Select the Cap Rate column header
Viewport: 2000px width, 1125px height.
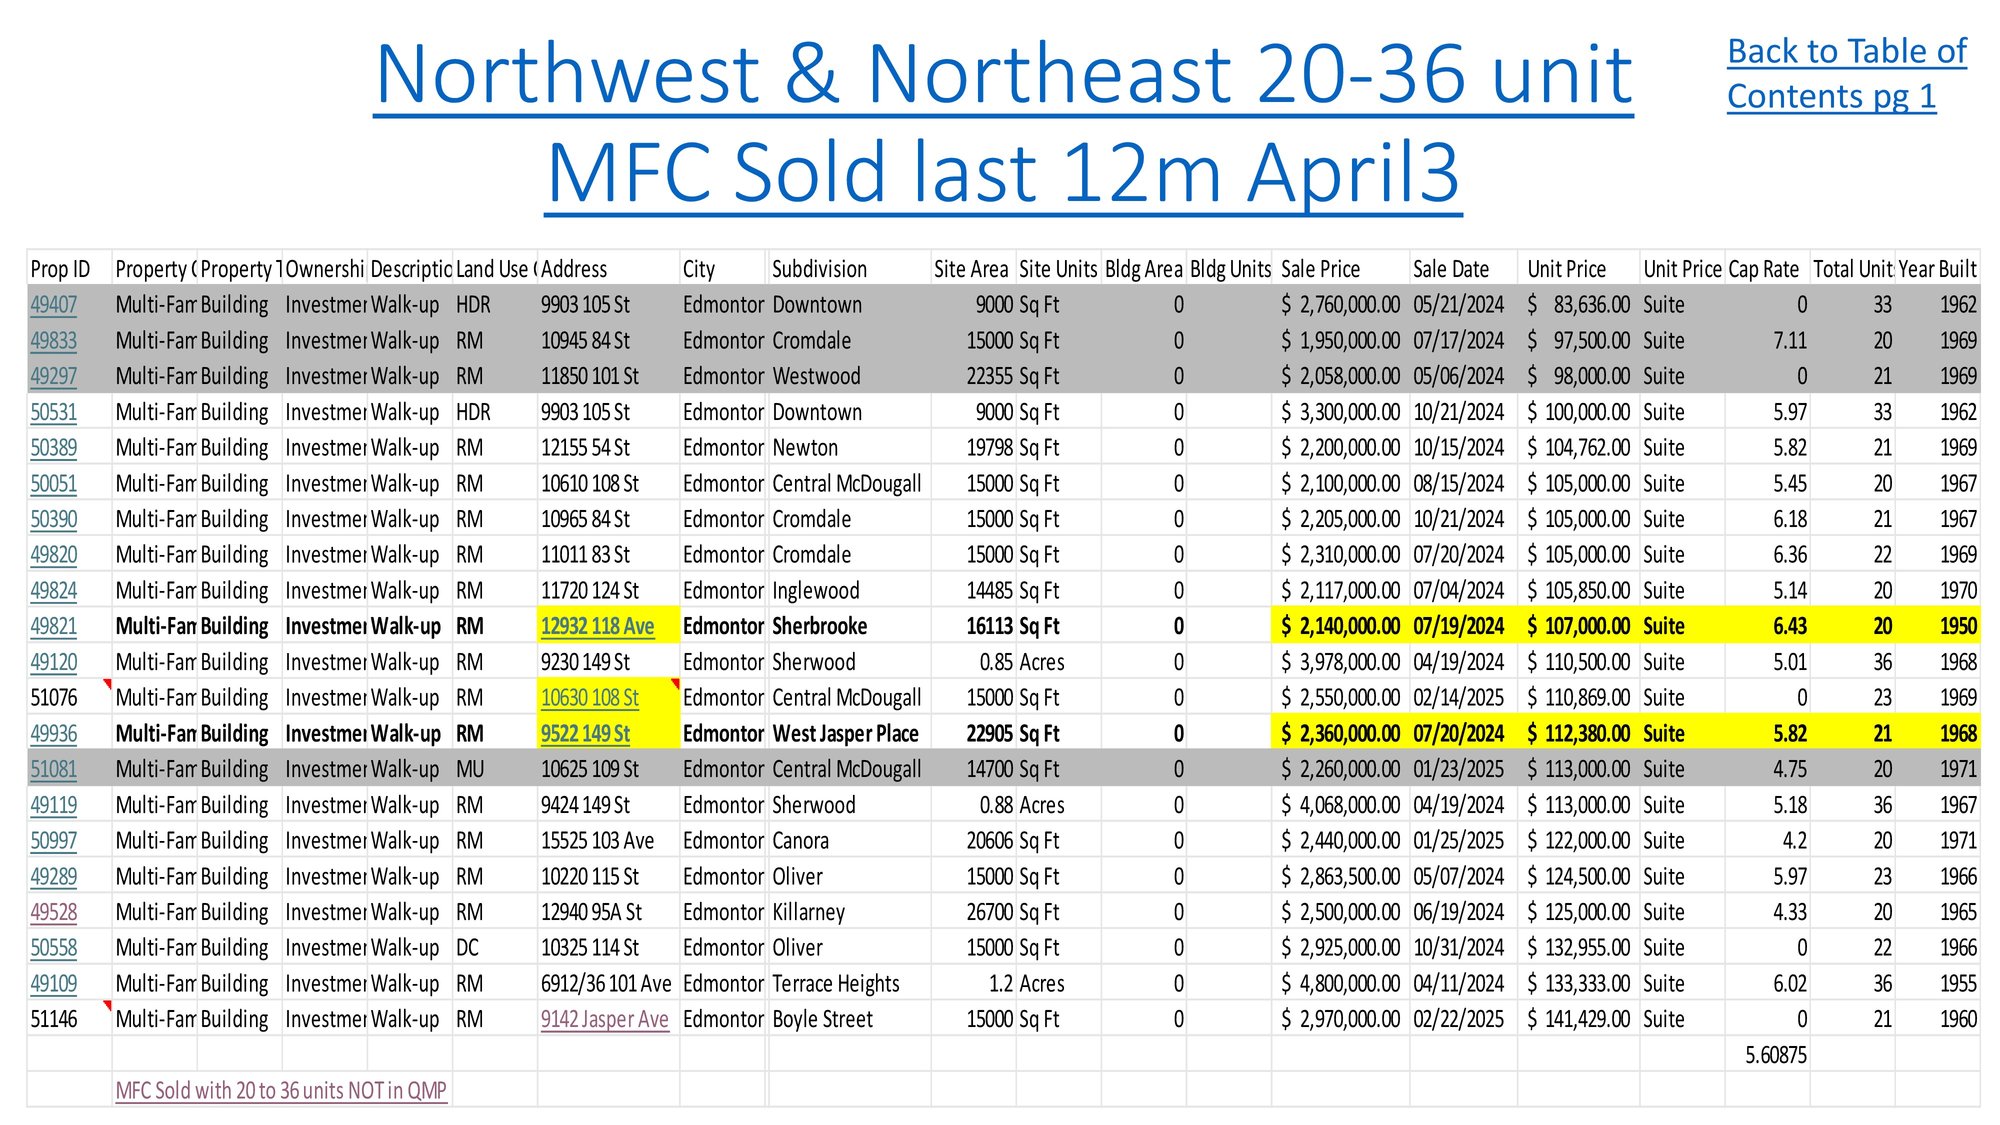pos(1767,269)
